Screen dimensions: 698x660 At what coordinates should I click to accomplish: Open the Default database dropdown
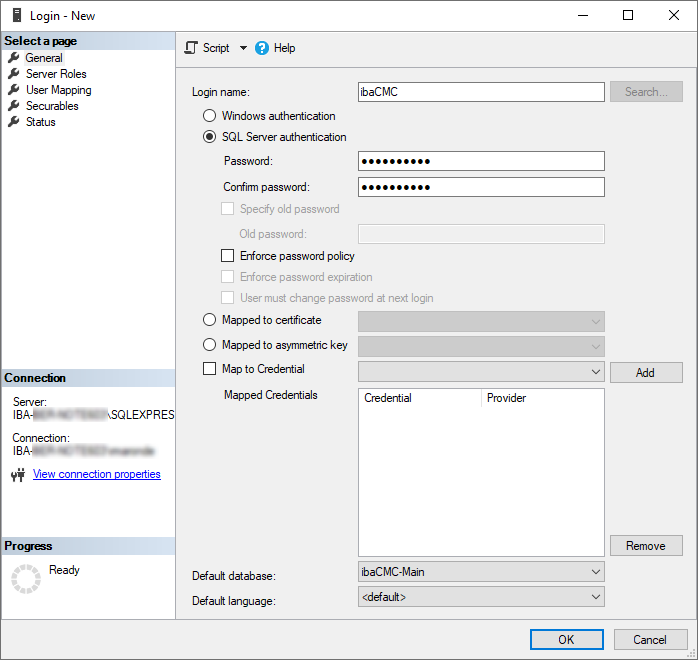coord(595,572)
